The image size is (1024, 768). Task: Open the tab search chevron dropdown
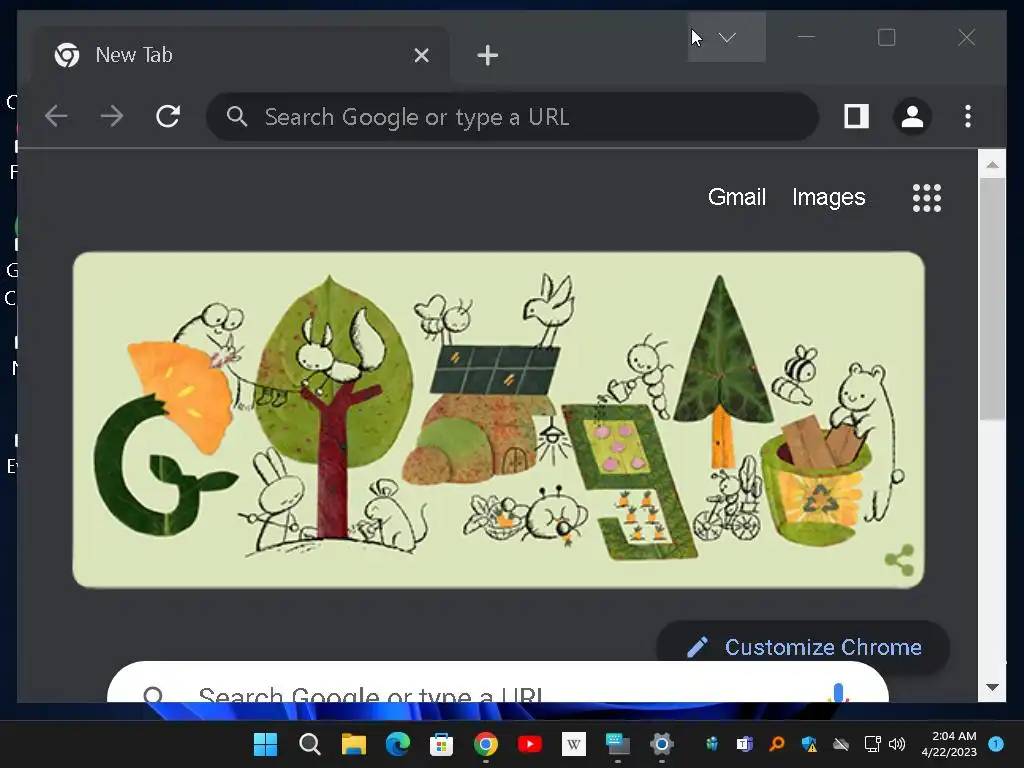tap(727, 37)
